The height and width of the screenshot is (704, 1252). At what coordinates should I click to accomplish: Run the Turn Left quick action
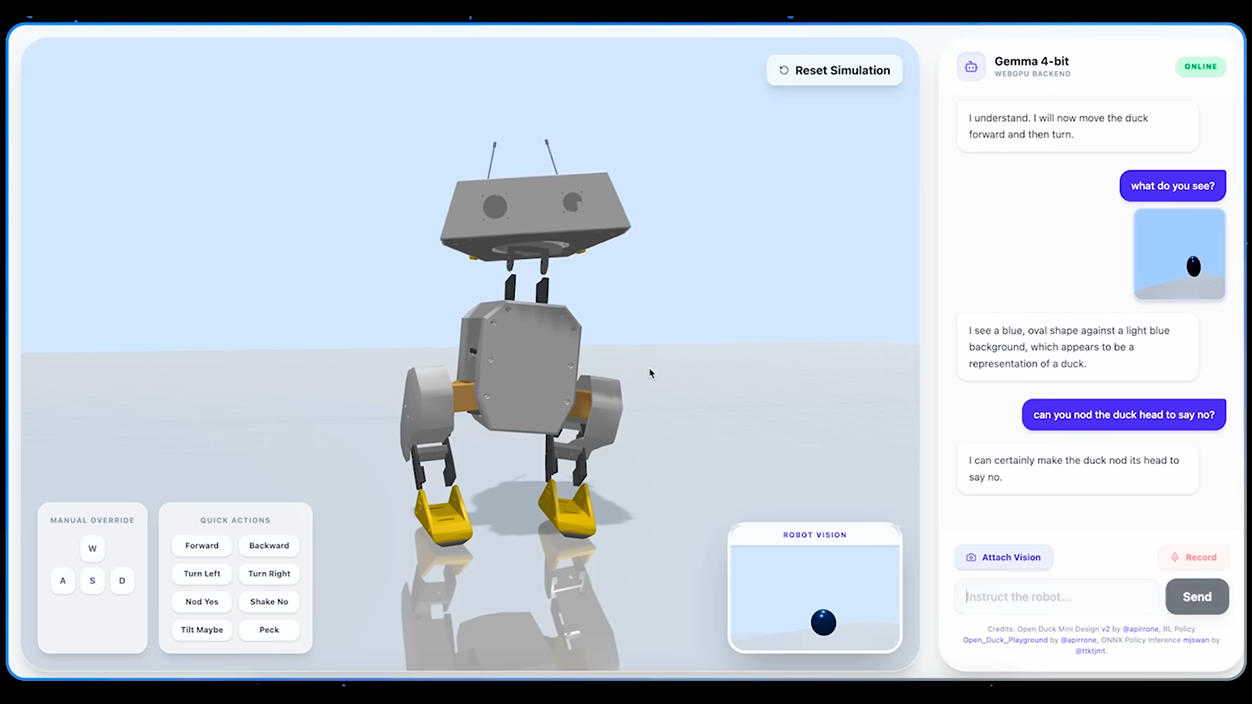tap(202, 574)
